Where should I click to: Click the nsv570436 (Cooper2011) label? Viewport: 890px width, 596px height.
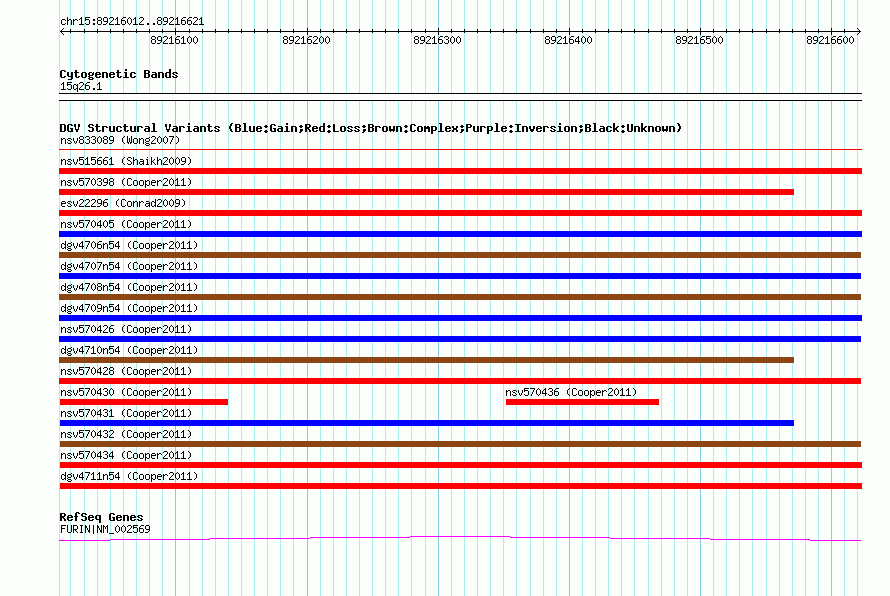pyautogui.click(x=571, y=392)
